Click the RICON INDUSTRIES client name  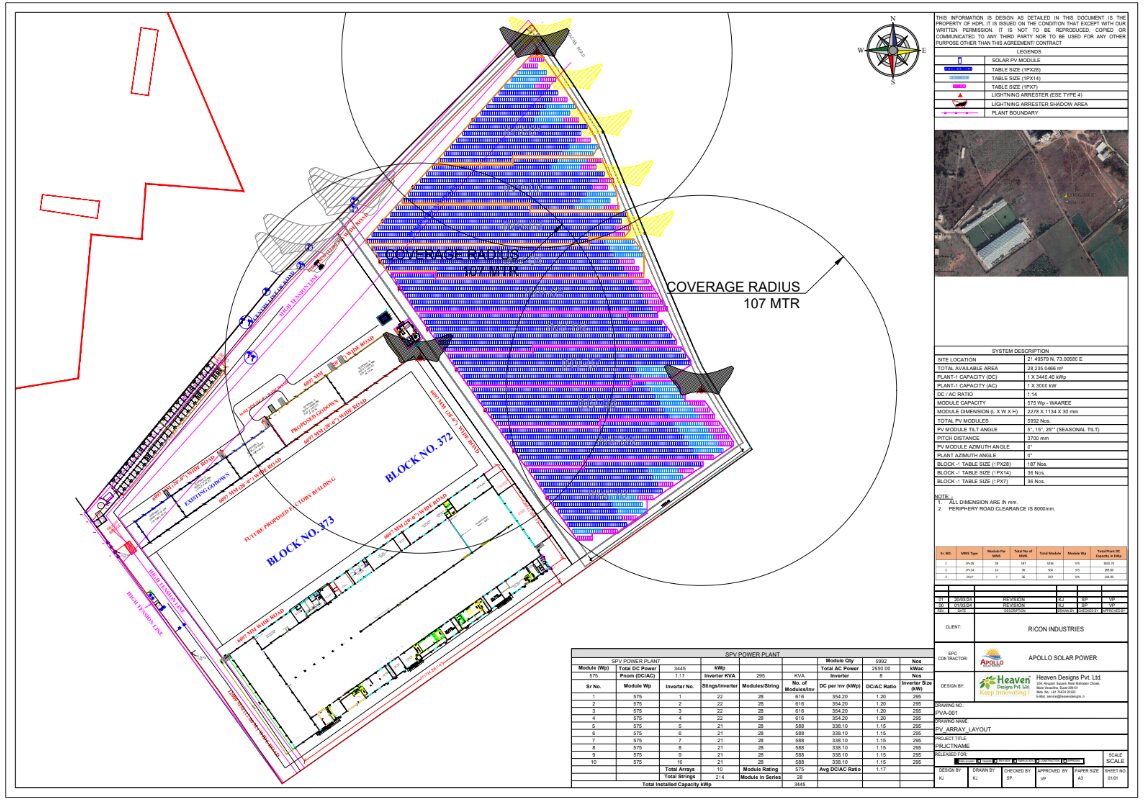(x=1054, y=630)
